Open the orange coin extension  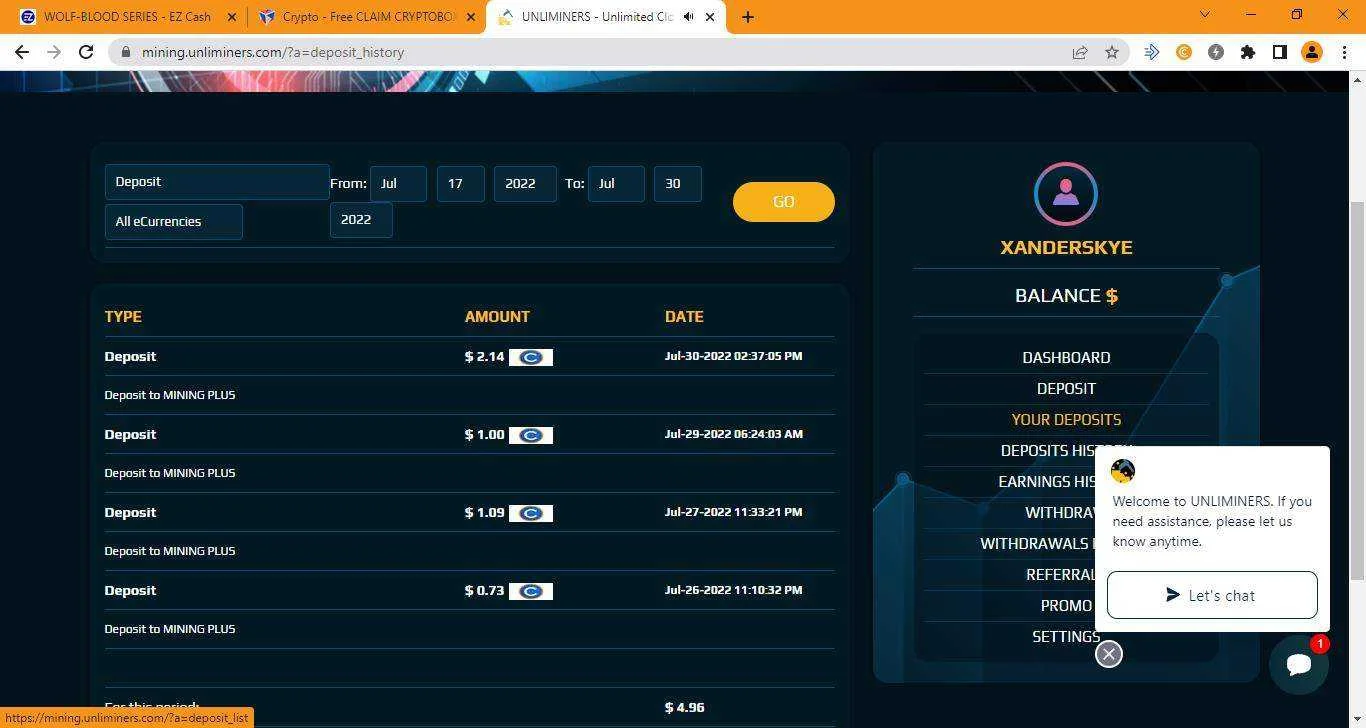1184,52
